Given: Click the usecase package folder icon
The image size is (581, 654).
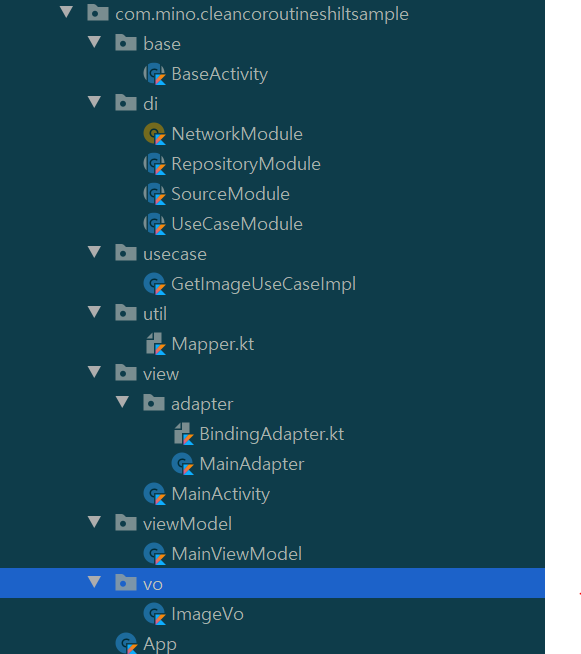Looking at the screenshot, I should click(x=126, y=253).
